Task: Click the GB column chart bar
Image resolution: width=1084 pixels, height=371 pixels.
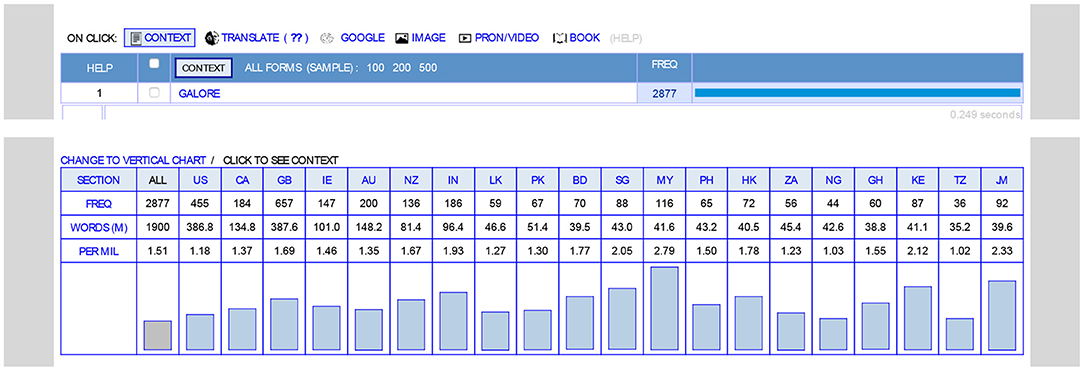Action: click(x=284, y=324)
